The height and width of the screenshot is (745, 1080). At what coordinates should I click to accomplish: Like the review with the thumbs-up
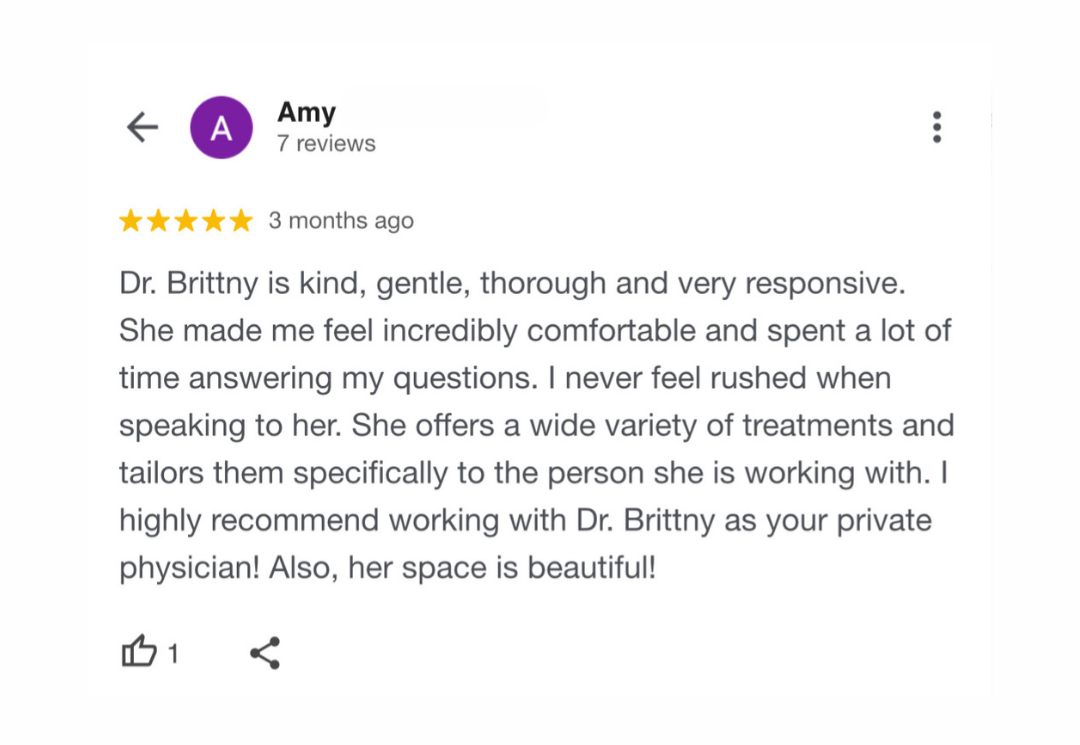138,652
